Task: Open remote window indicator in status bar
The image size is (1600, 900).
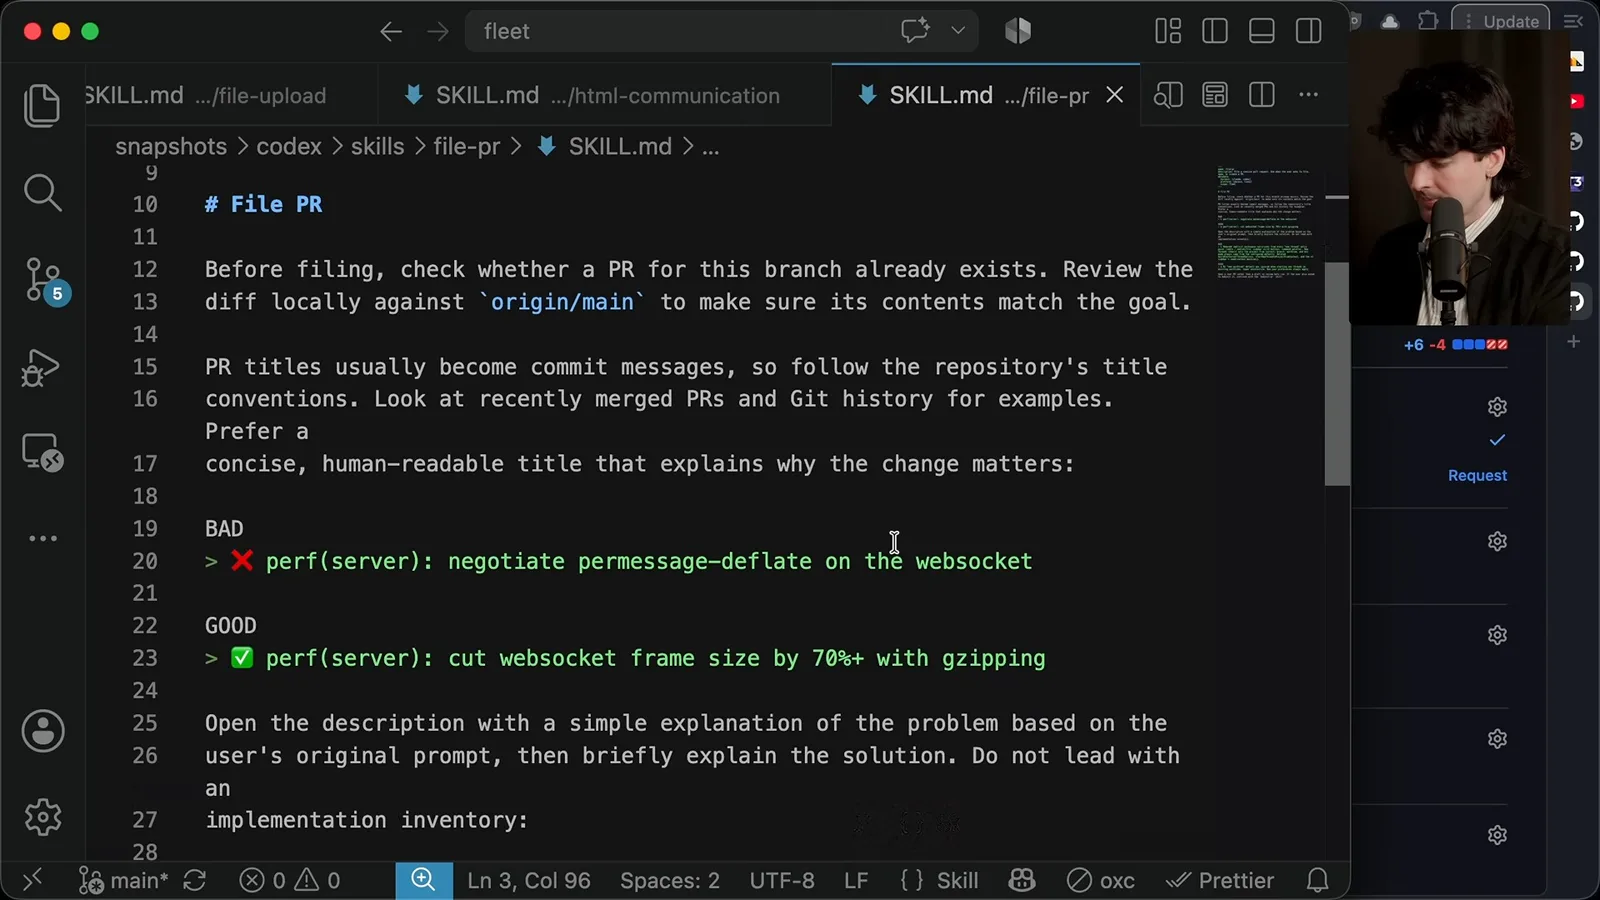Action: click(x=32, y=880)
